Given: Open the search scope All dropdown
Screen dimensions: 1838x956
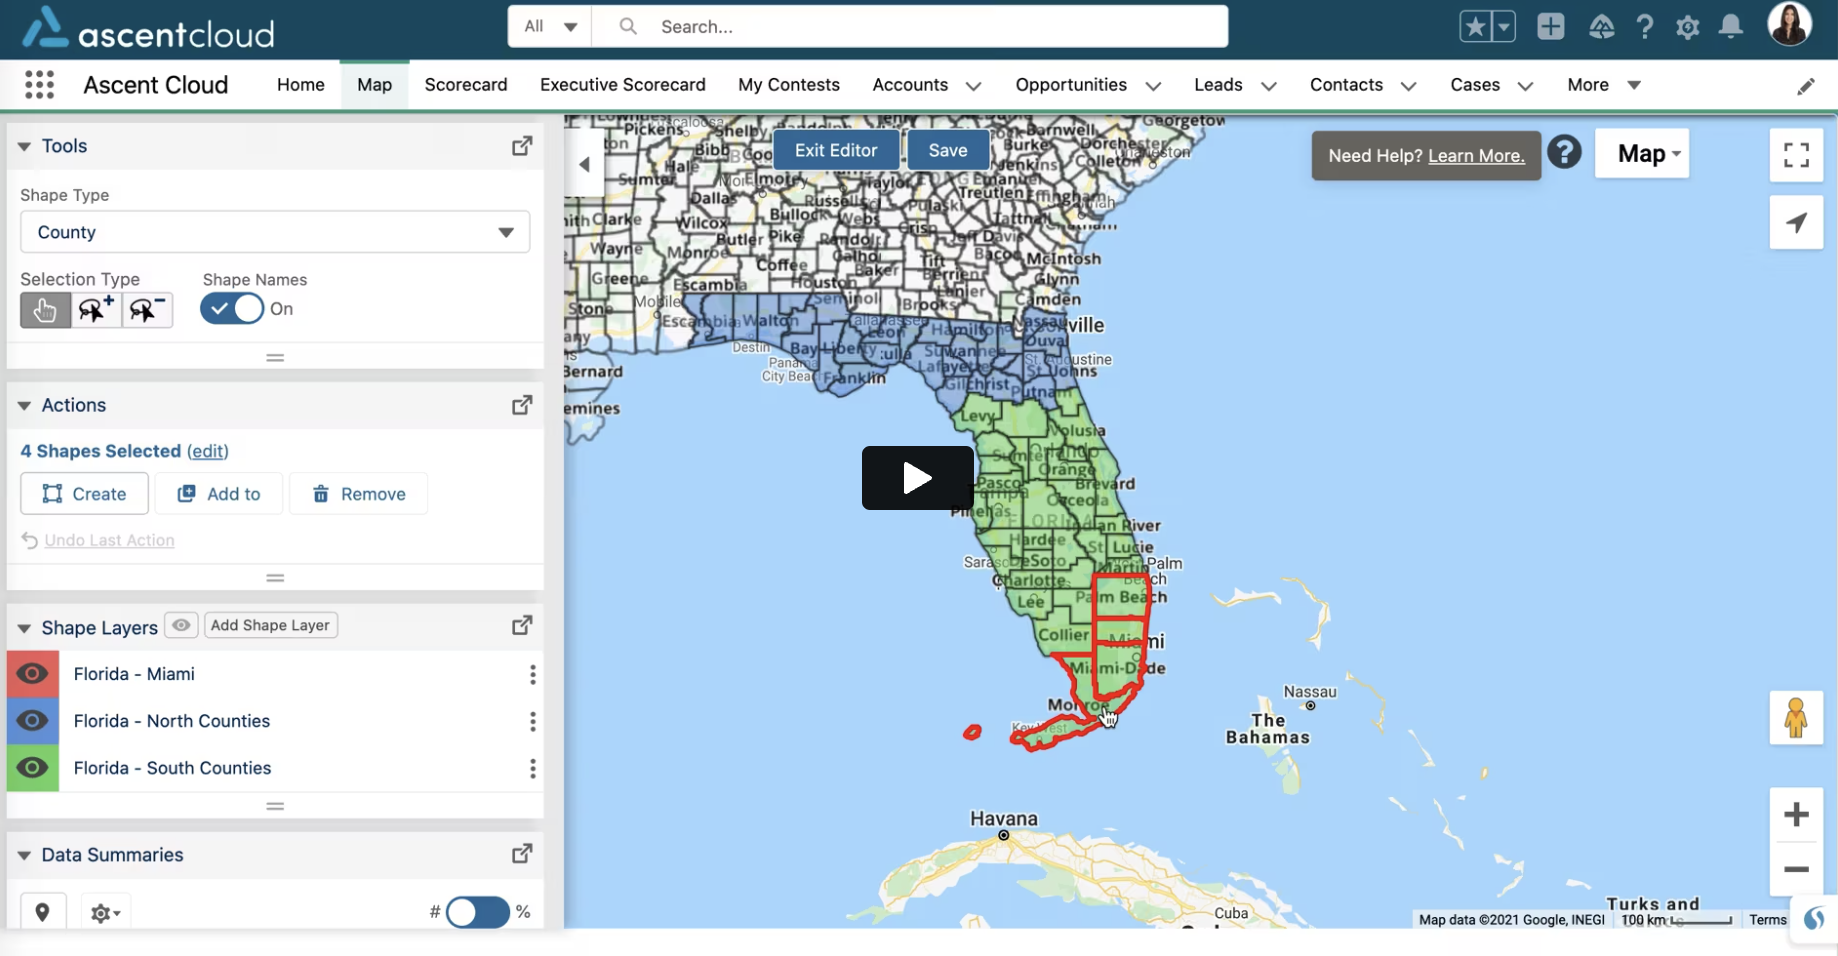Looking at the screenshot, I should pos(550,27).
